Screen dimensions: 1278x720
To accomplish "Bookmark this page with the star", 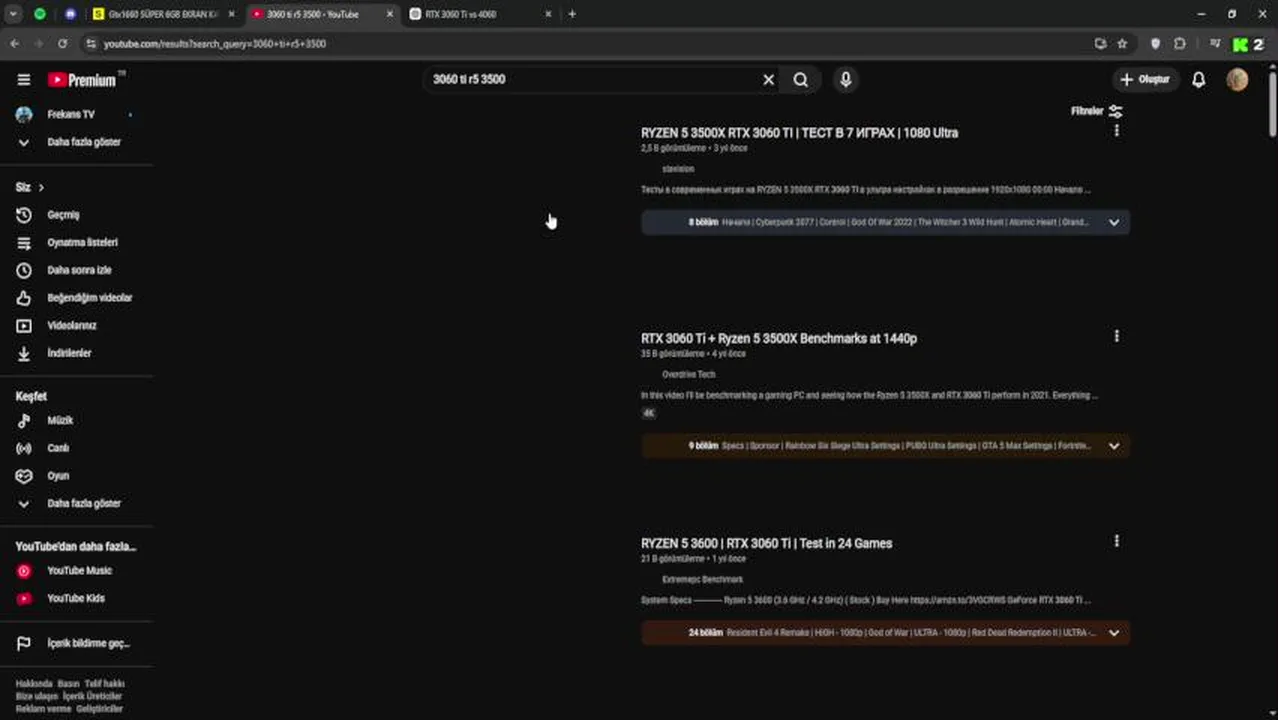I will click(x=1122, y=44).
